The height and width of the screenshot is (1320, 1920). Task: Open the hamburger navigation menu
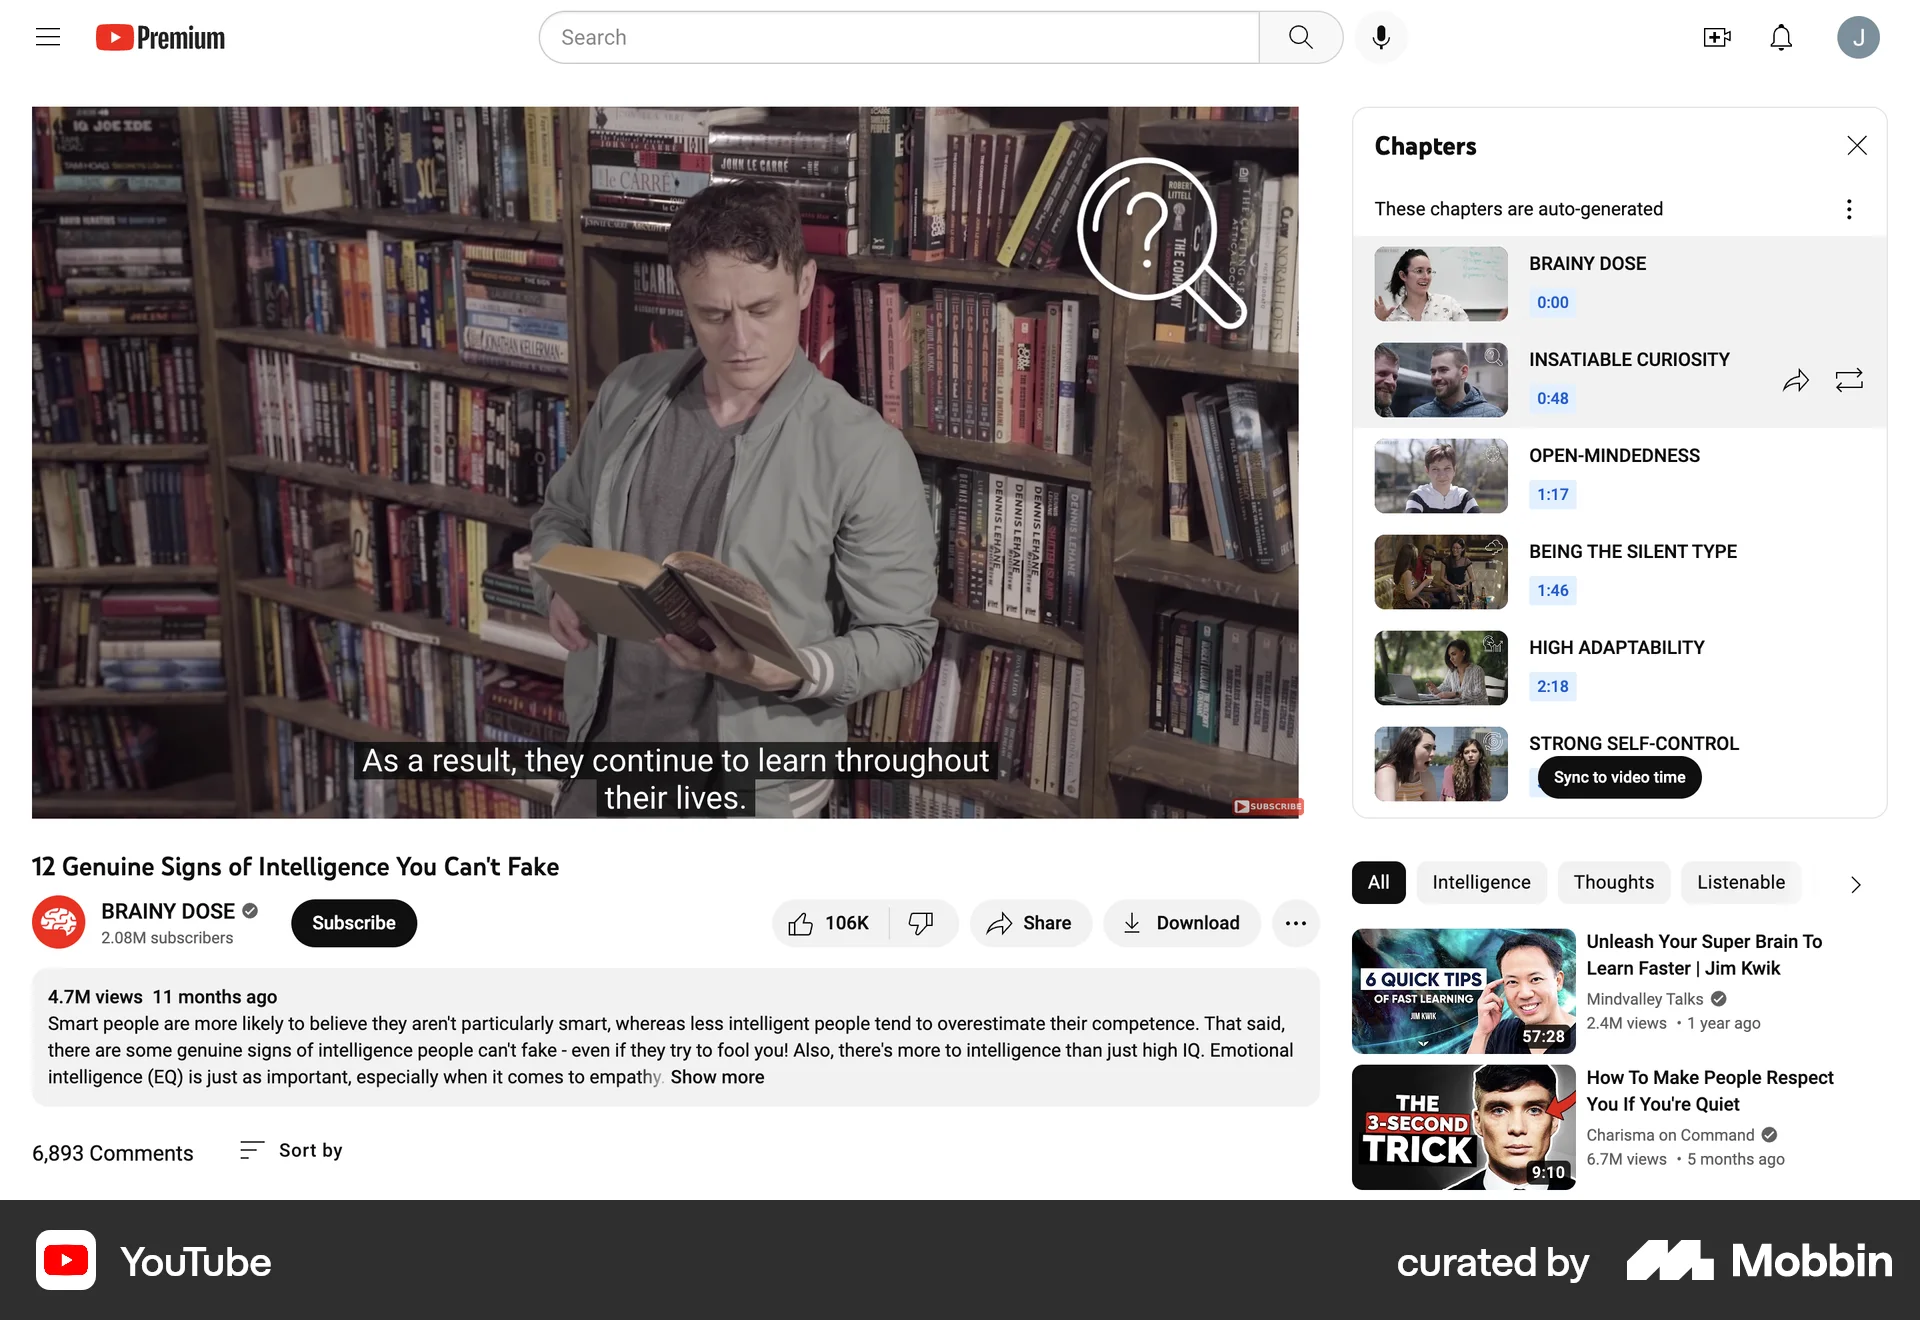pos(47,37)
